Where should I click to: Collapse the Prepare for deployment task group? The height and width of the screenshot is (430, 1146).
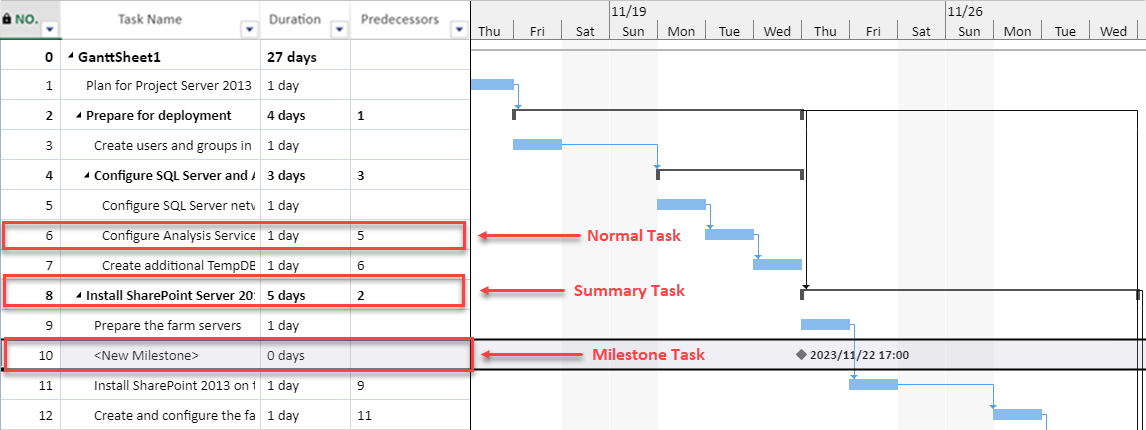(x=80, y=116)
